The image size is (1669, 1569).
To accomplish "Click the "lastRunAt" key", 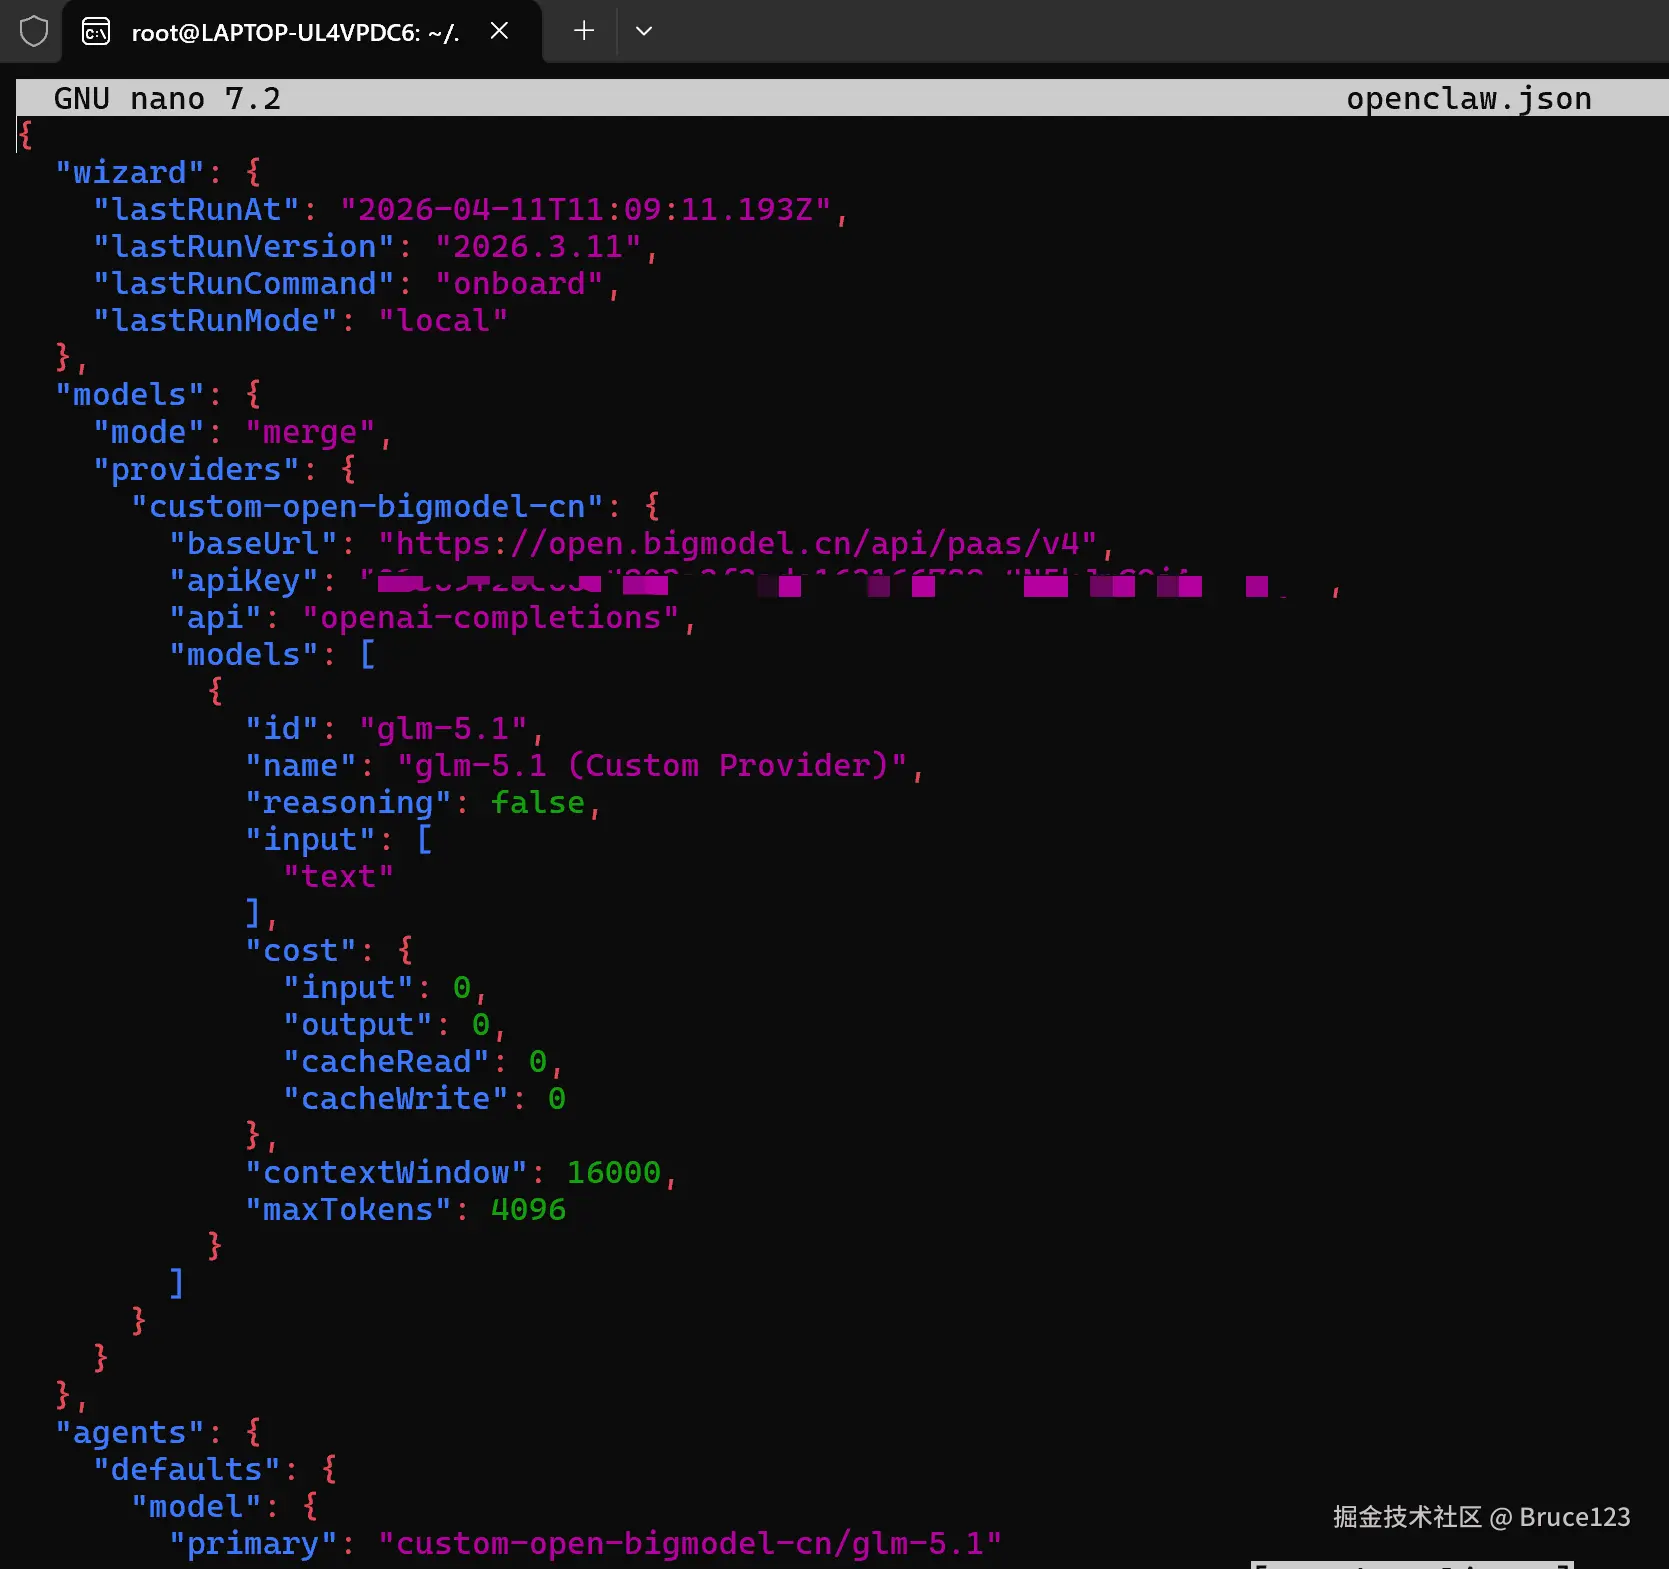I will [196, 209].
